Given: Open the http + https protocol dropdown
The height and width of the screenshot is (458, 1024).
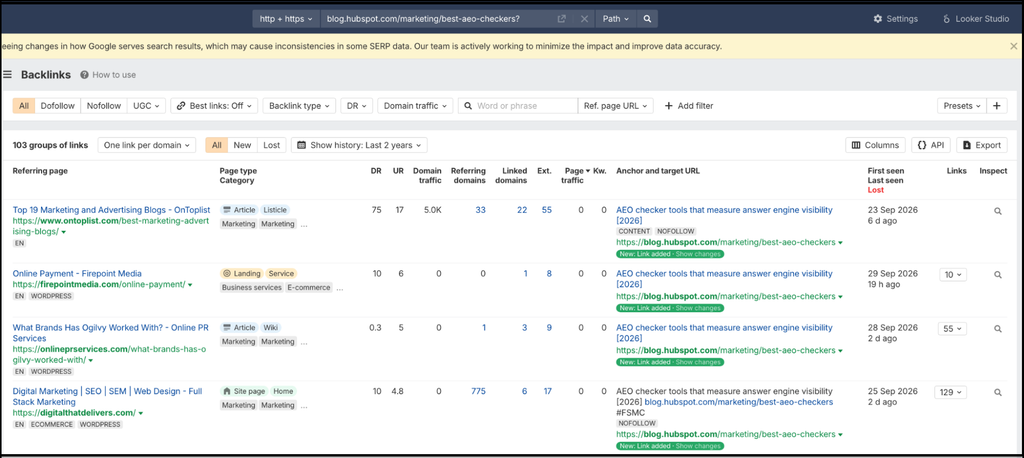Looking at the screenshot, I should 286,19.
